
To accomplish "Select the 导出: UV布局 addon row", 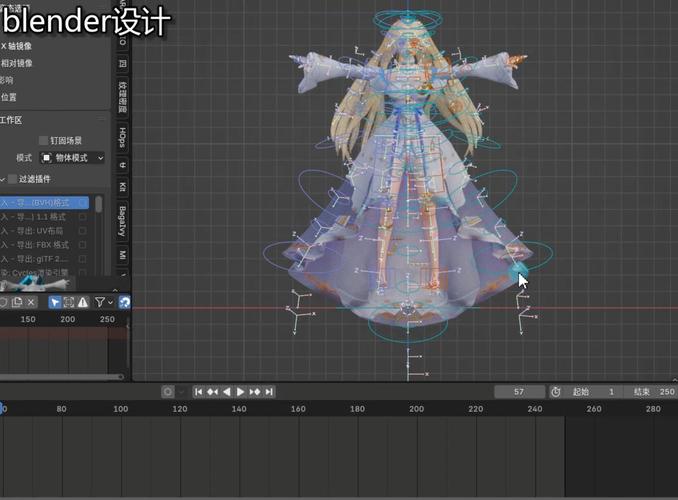I will click(x=45, y=231).
